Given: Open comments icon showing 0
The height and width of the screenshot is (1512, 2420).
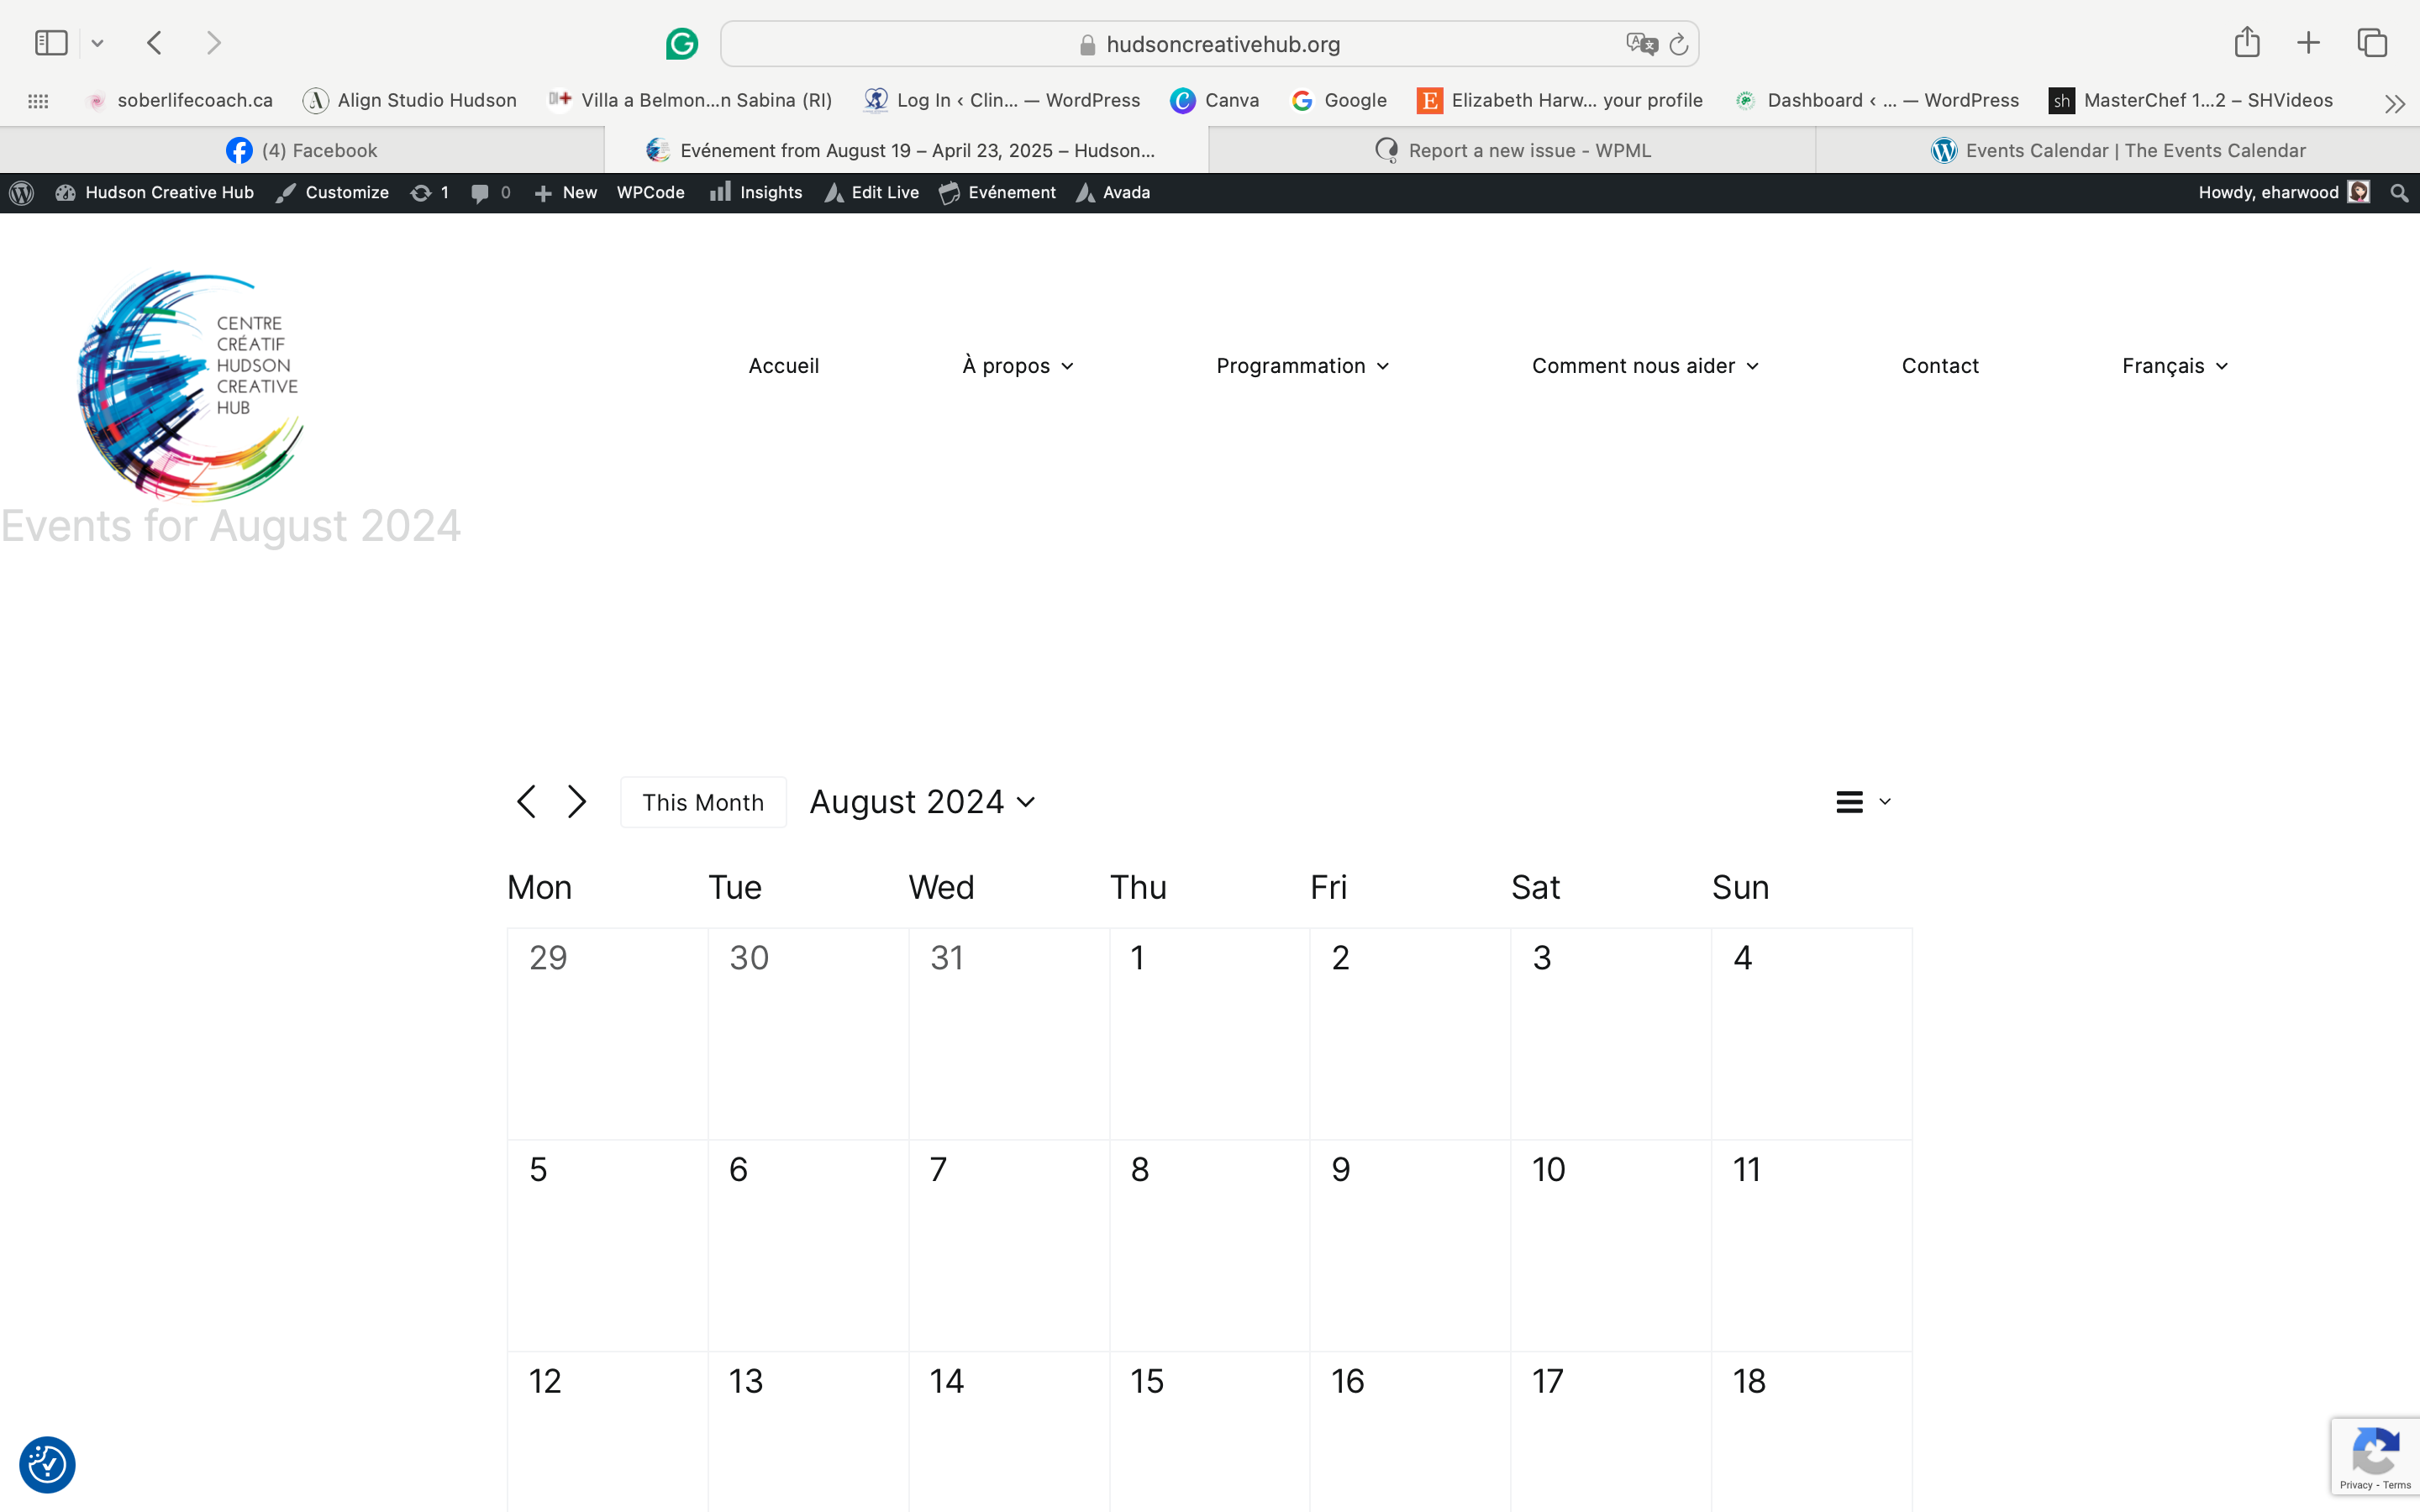Looking at the screenshot, I should click(491, 193).
